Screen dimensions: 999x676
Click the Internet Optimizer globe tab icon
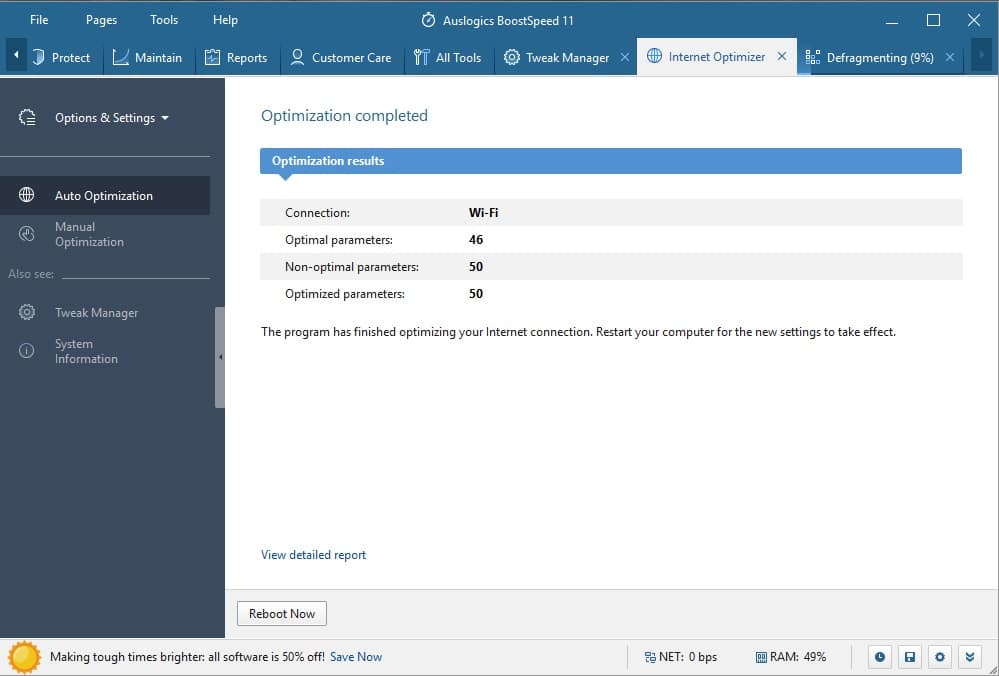tap(654, 56)
